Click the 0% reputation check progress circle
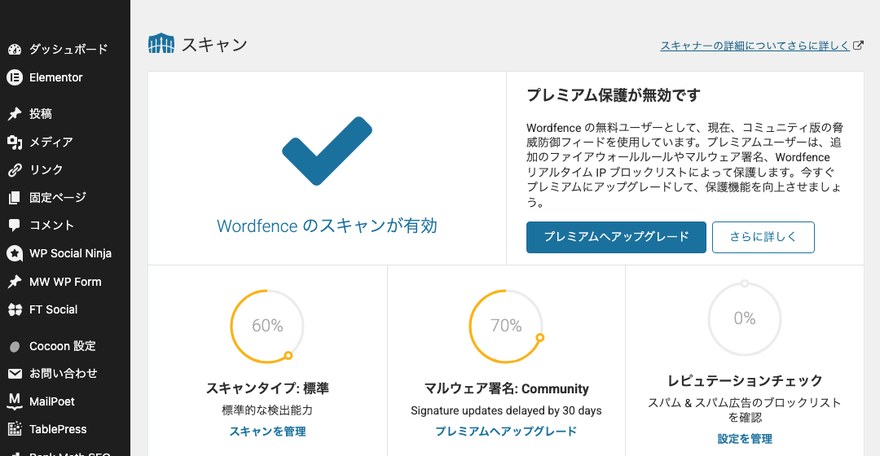 coord(745,318)
